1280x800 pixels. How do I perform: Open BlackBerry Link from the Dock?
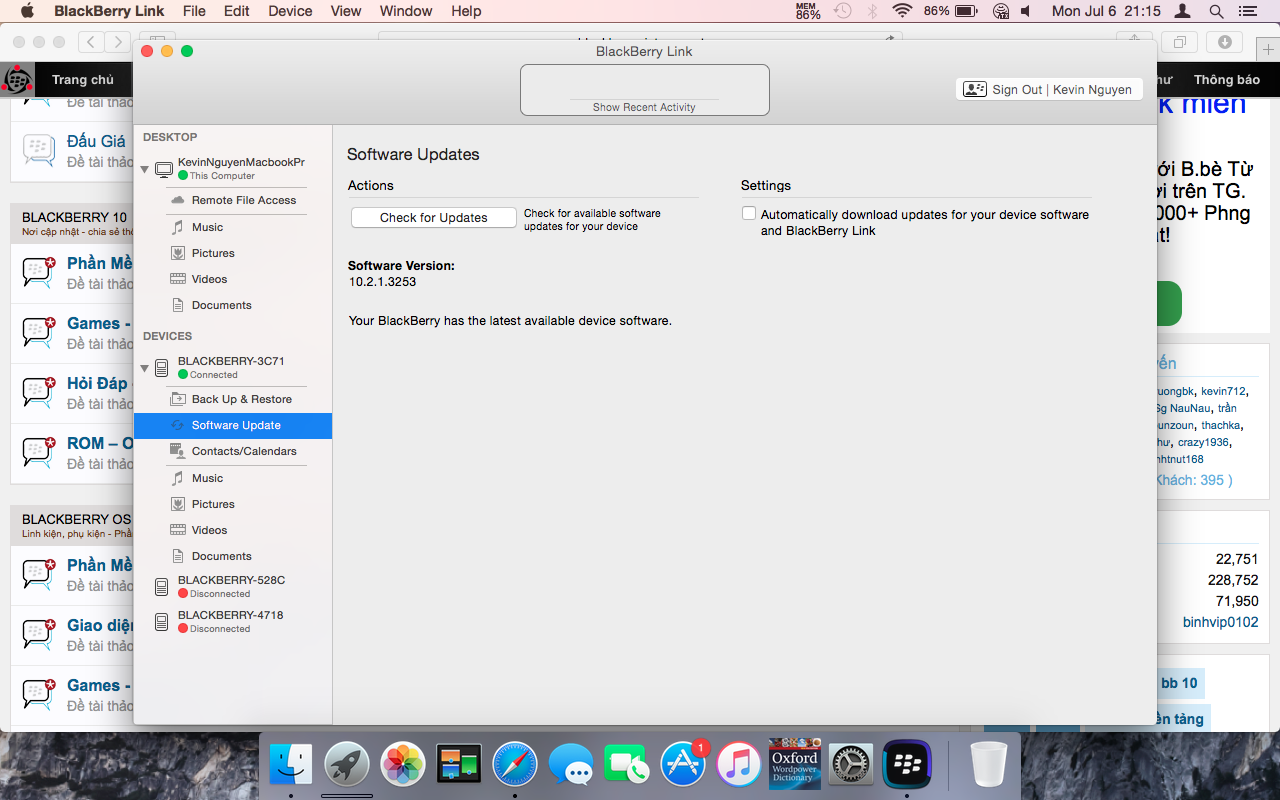click(908, 765)
